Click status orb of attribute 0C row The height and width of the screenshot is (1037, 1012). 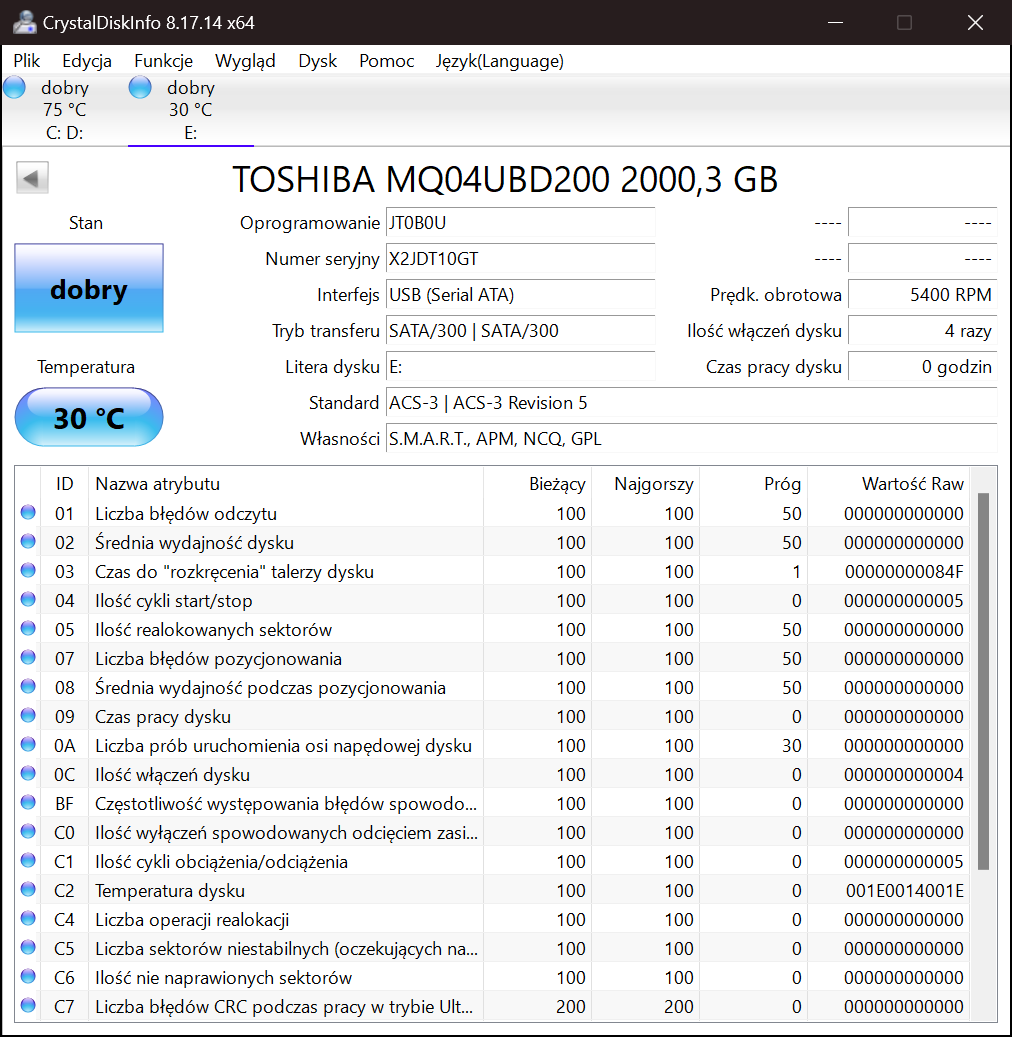(x=28, y=773)
